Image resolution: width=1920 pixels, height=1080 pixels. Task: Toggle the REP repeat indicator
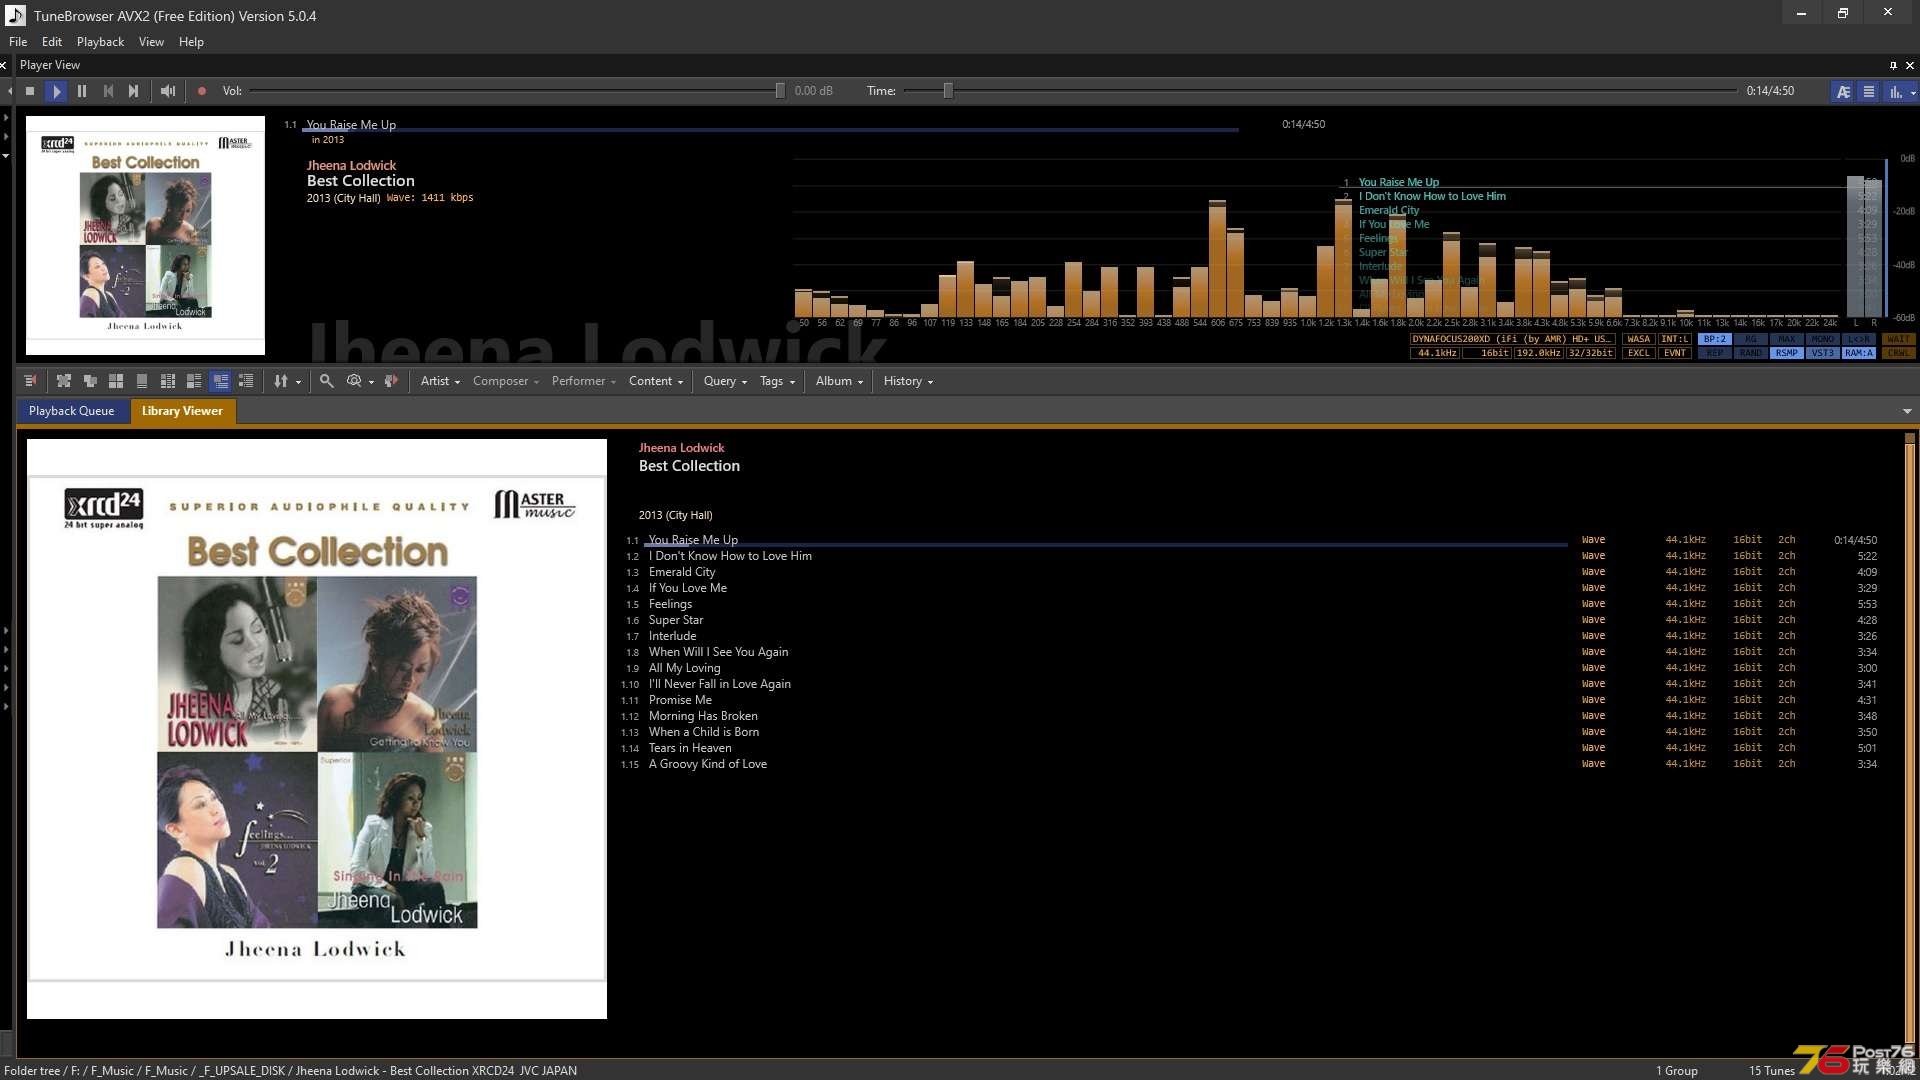(x=1714, y=353)
